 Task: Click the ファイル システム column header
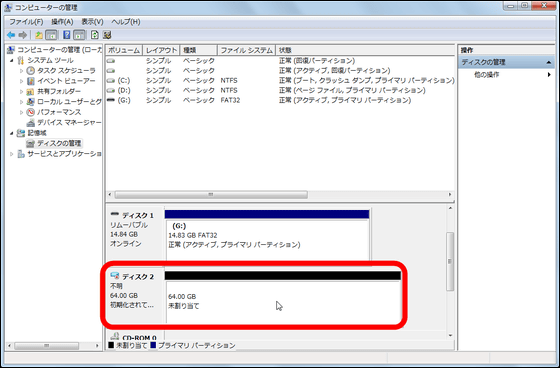tap(246, 50)
